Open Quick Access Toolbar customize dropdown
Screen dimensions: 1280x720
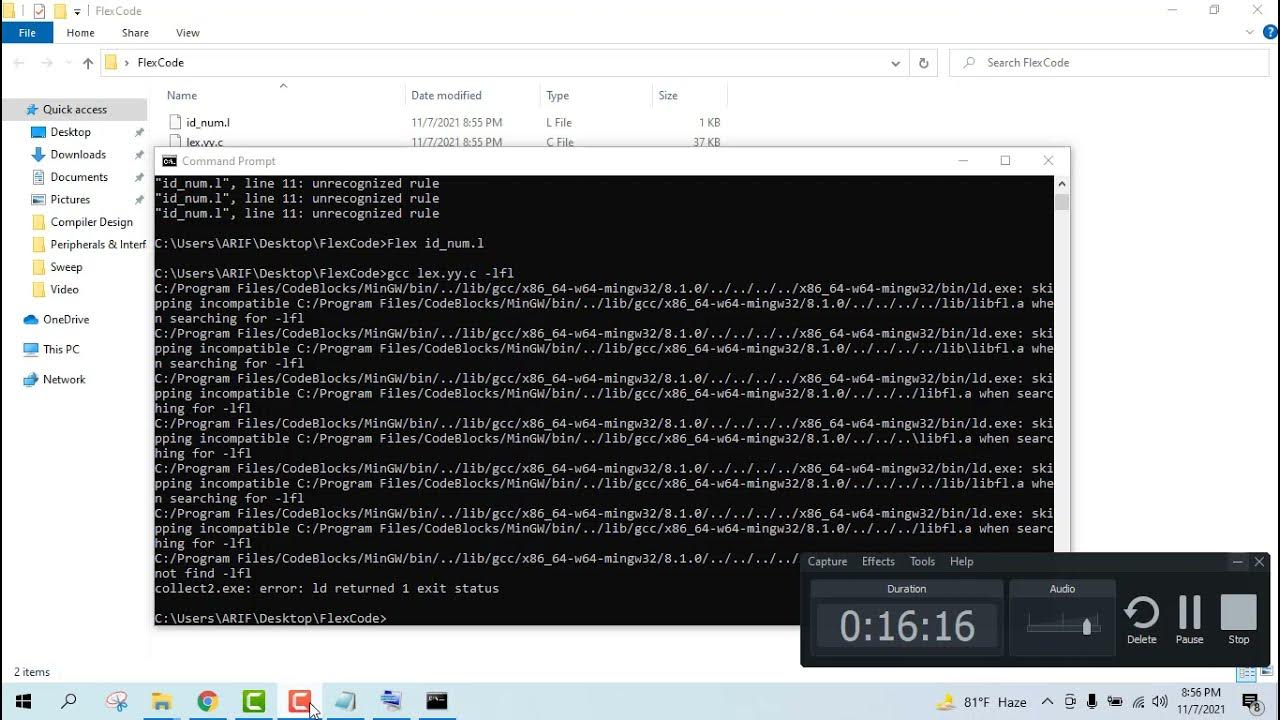click(77, 12)
